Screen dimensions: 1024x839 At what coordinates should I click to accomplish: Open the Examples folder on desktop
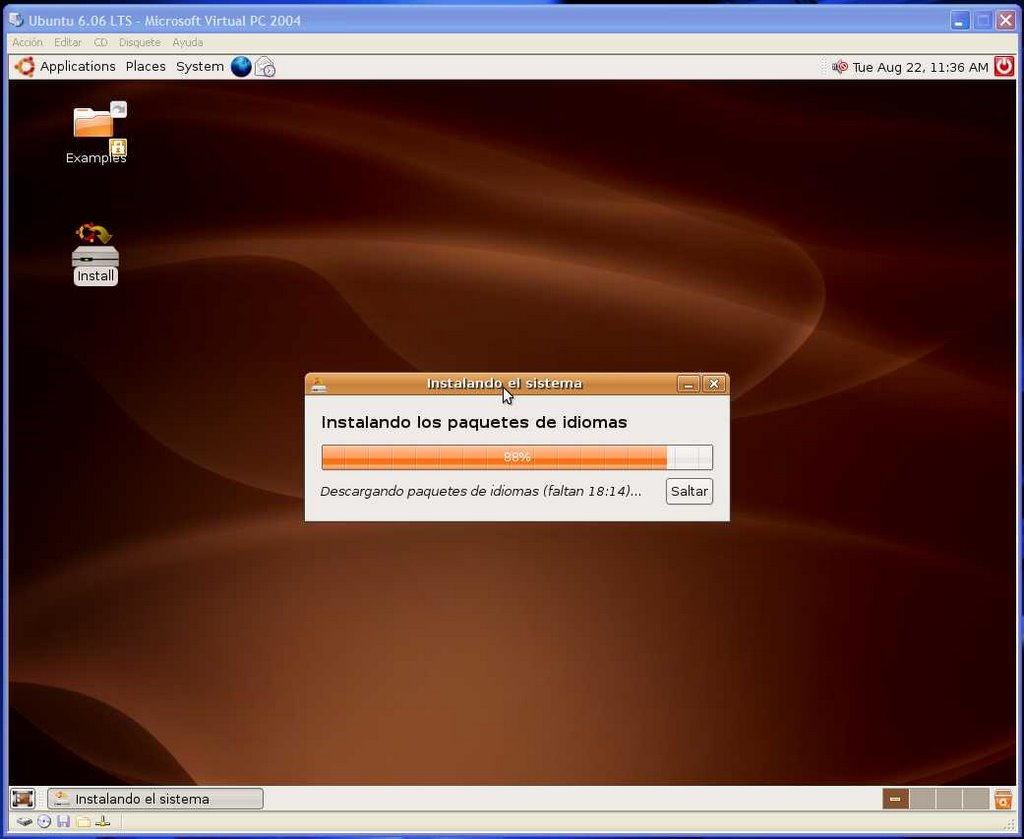[96, 133]
